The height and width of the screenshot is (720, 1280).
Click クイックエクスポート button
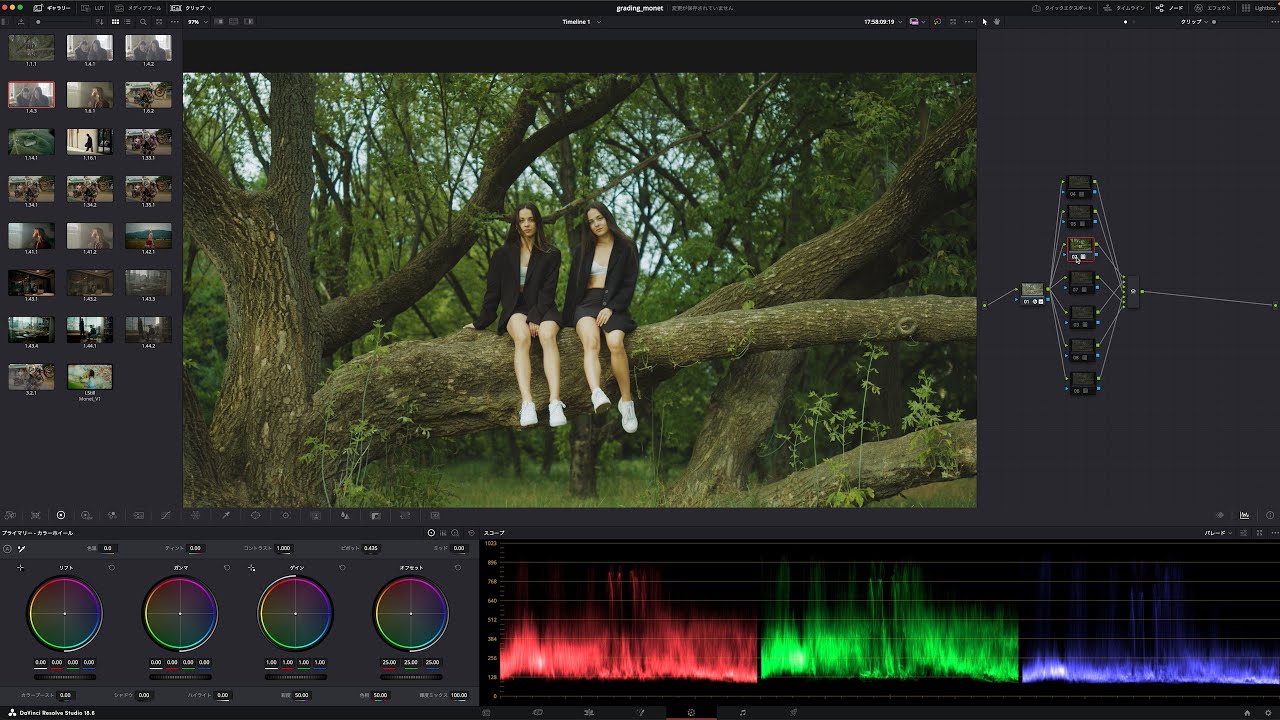click(1063, 7)
